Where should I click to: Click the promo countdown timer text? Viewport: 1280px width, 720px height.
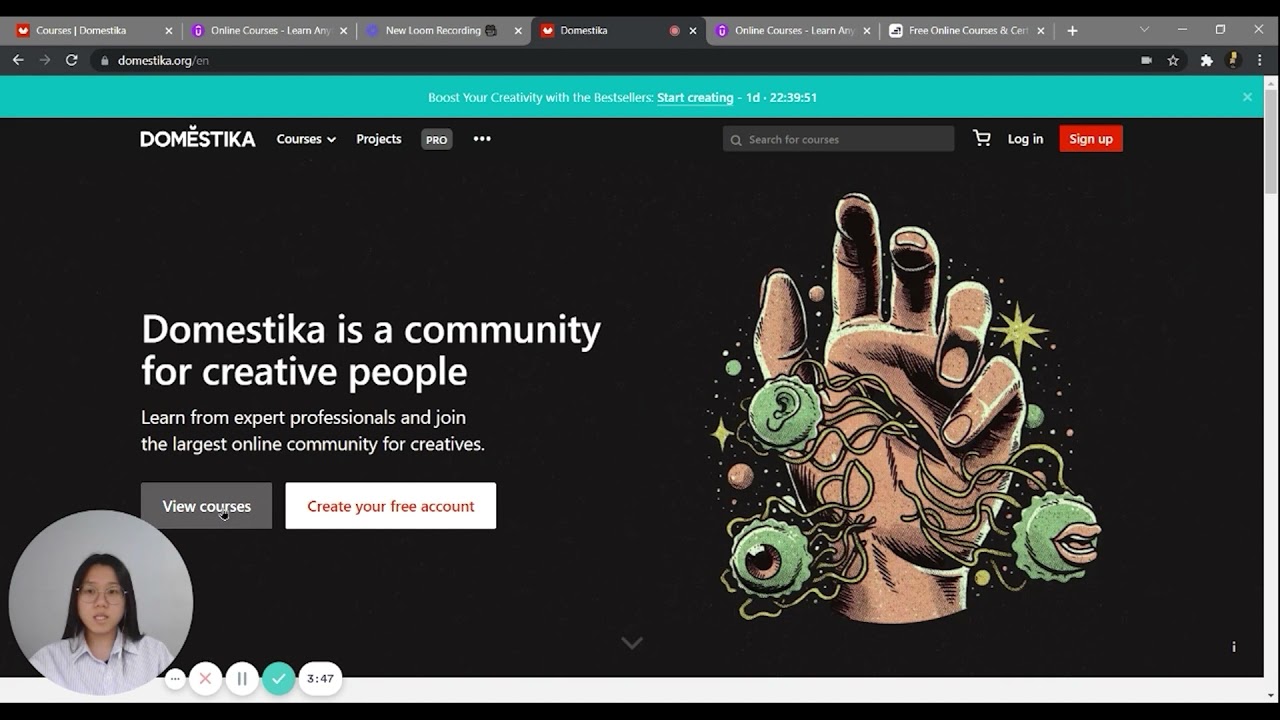tap(782, 97)
